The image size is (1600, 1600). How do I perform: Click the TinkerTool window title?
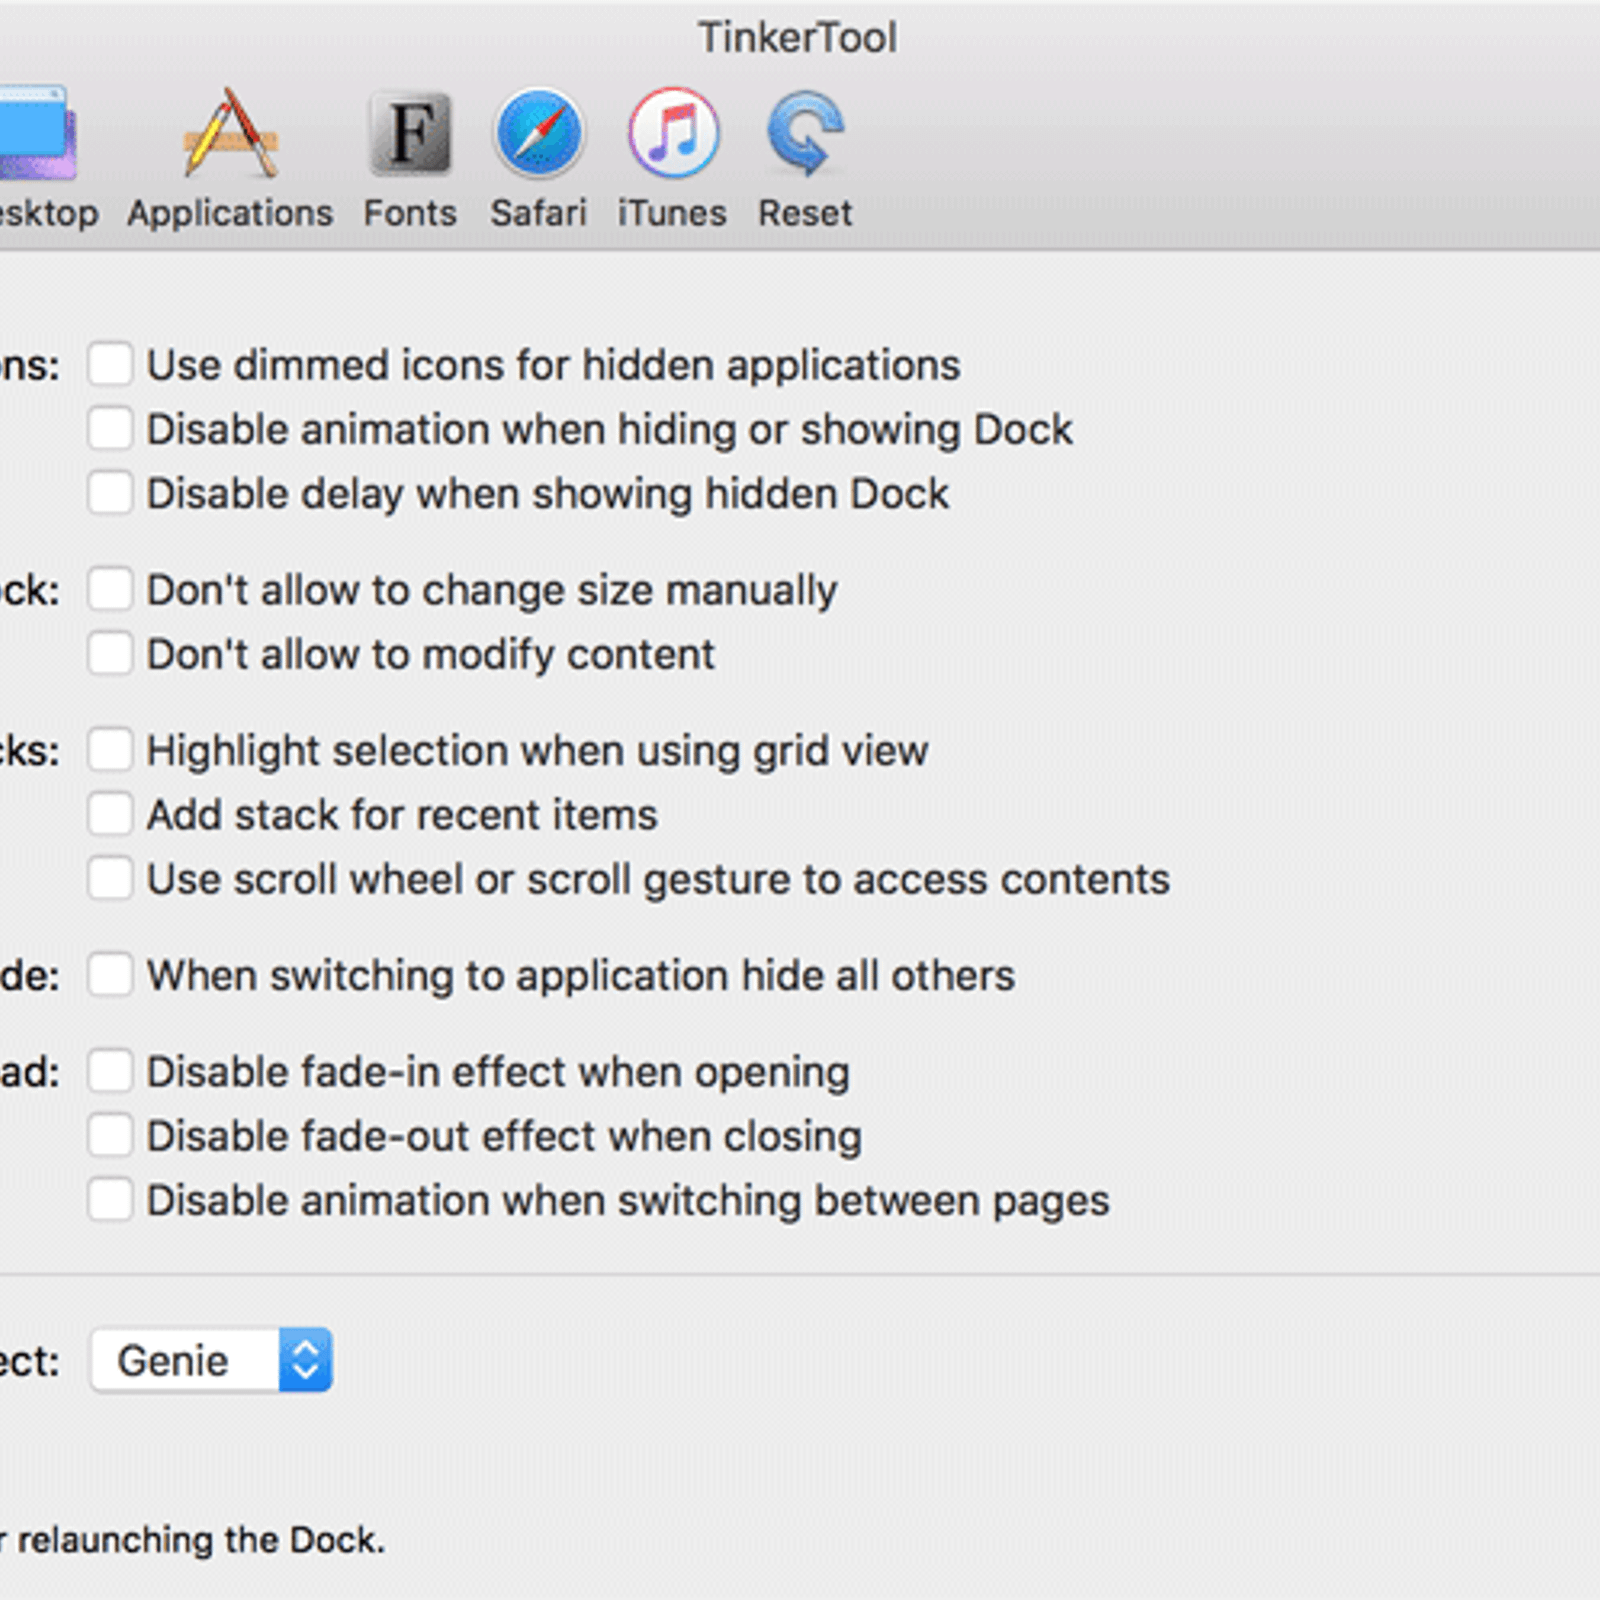coord(797,38)
